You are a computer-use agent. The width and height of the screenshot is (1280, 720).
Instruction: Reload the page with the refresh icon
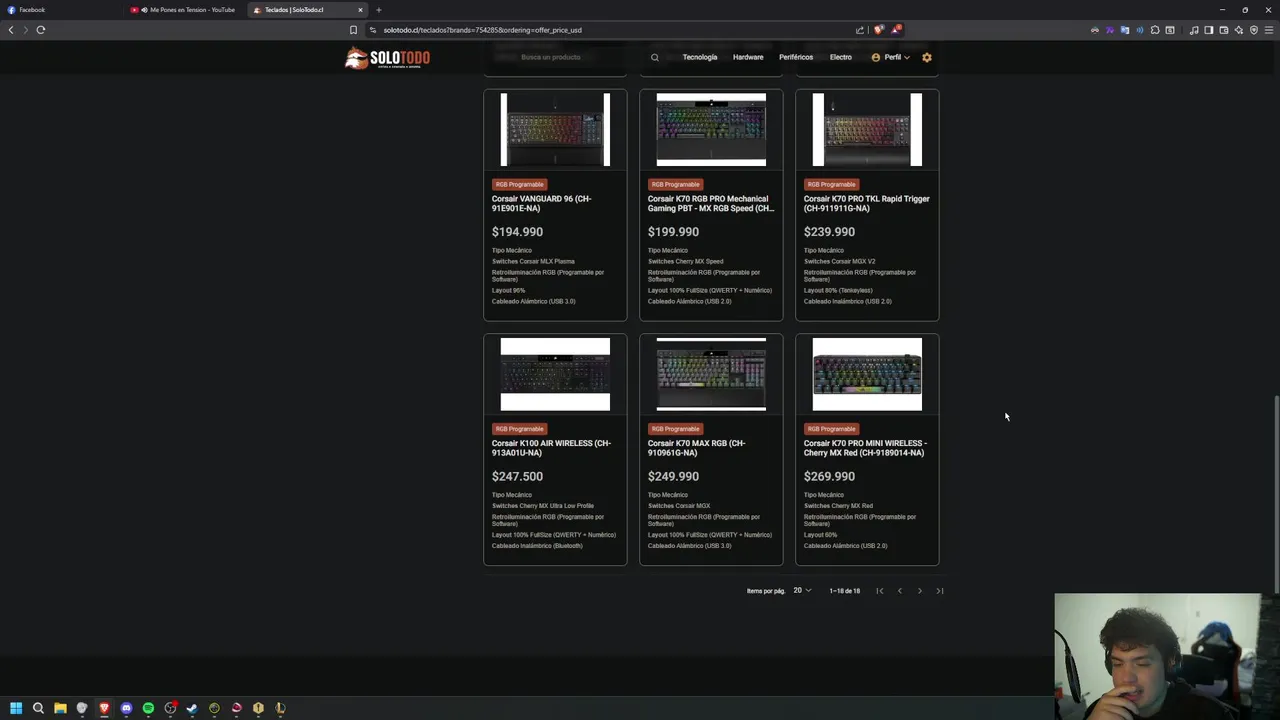coord(41,30)
